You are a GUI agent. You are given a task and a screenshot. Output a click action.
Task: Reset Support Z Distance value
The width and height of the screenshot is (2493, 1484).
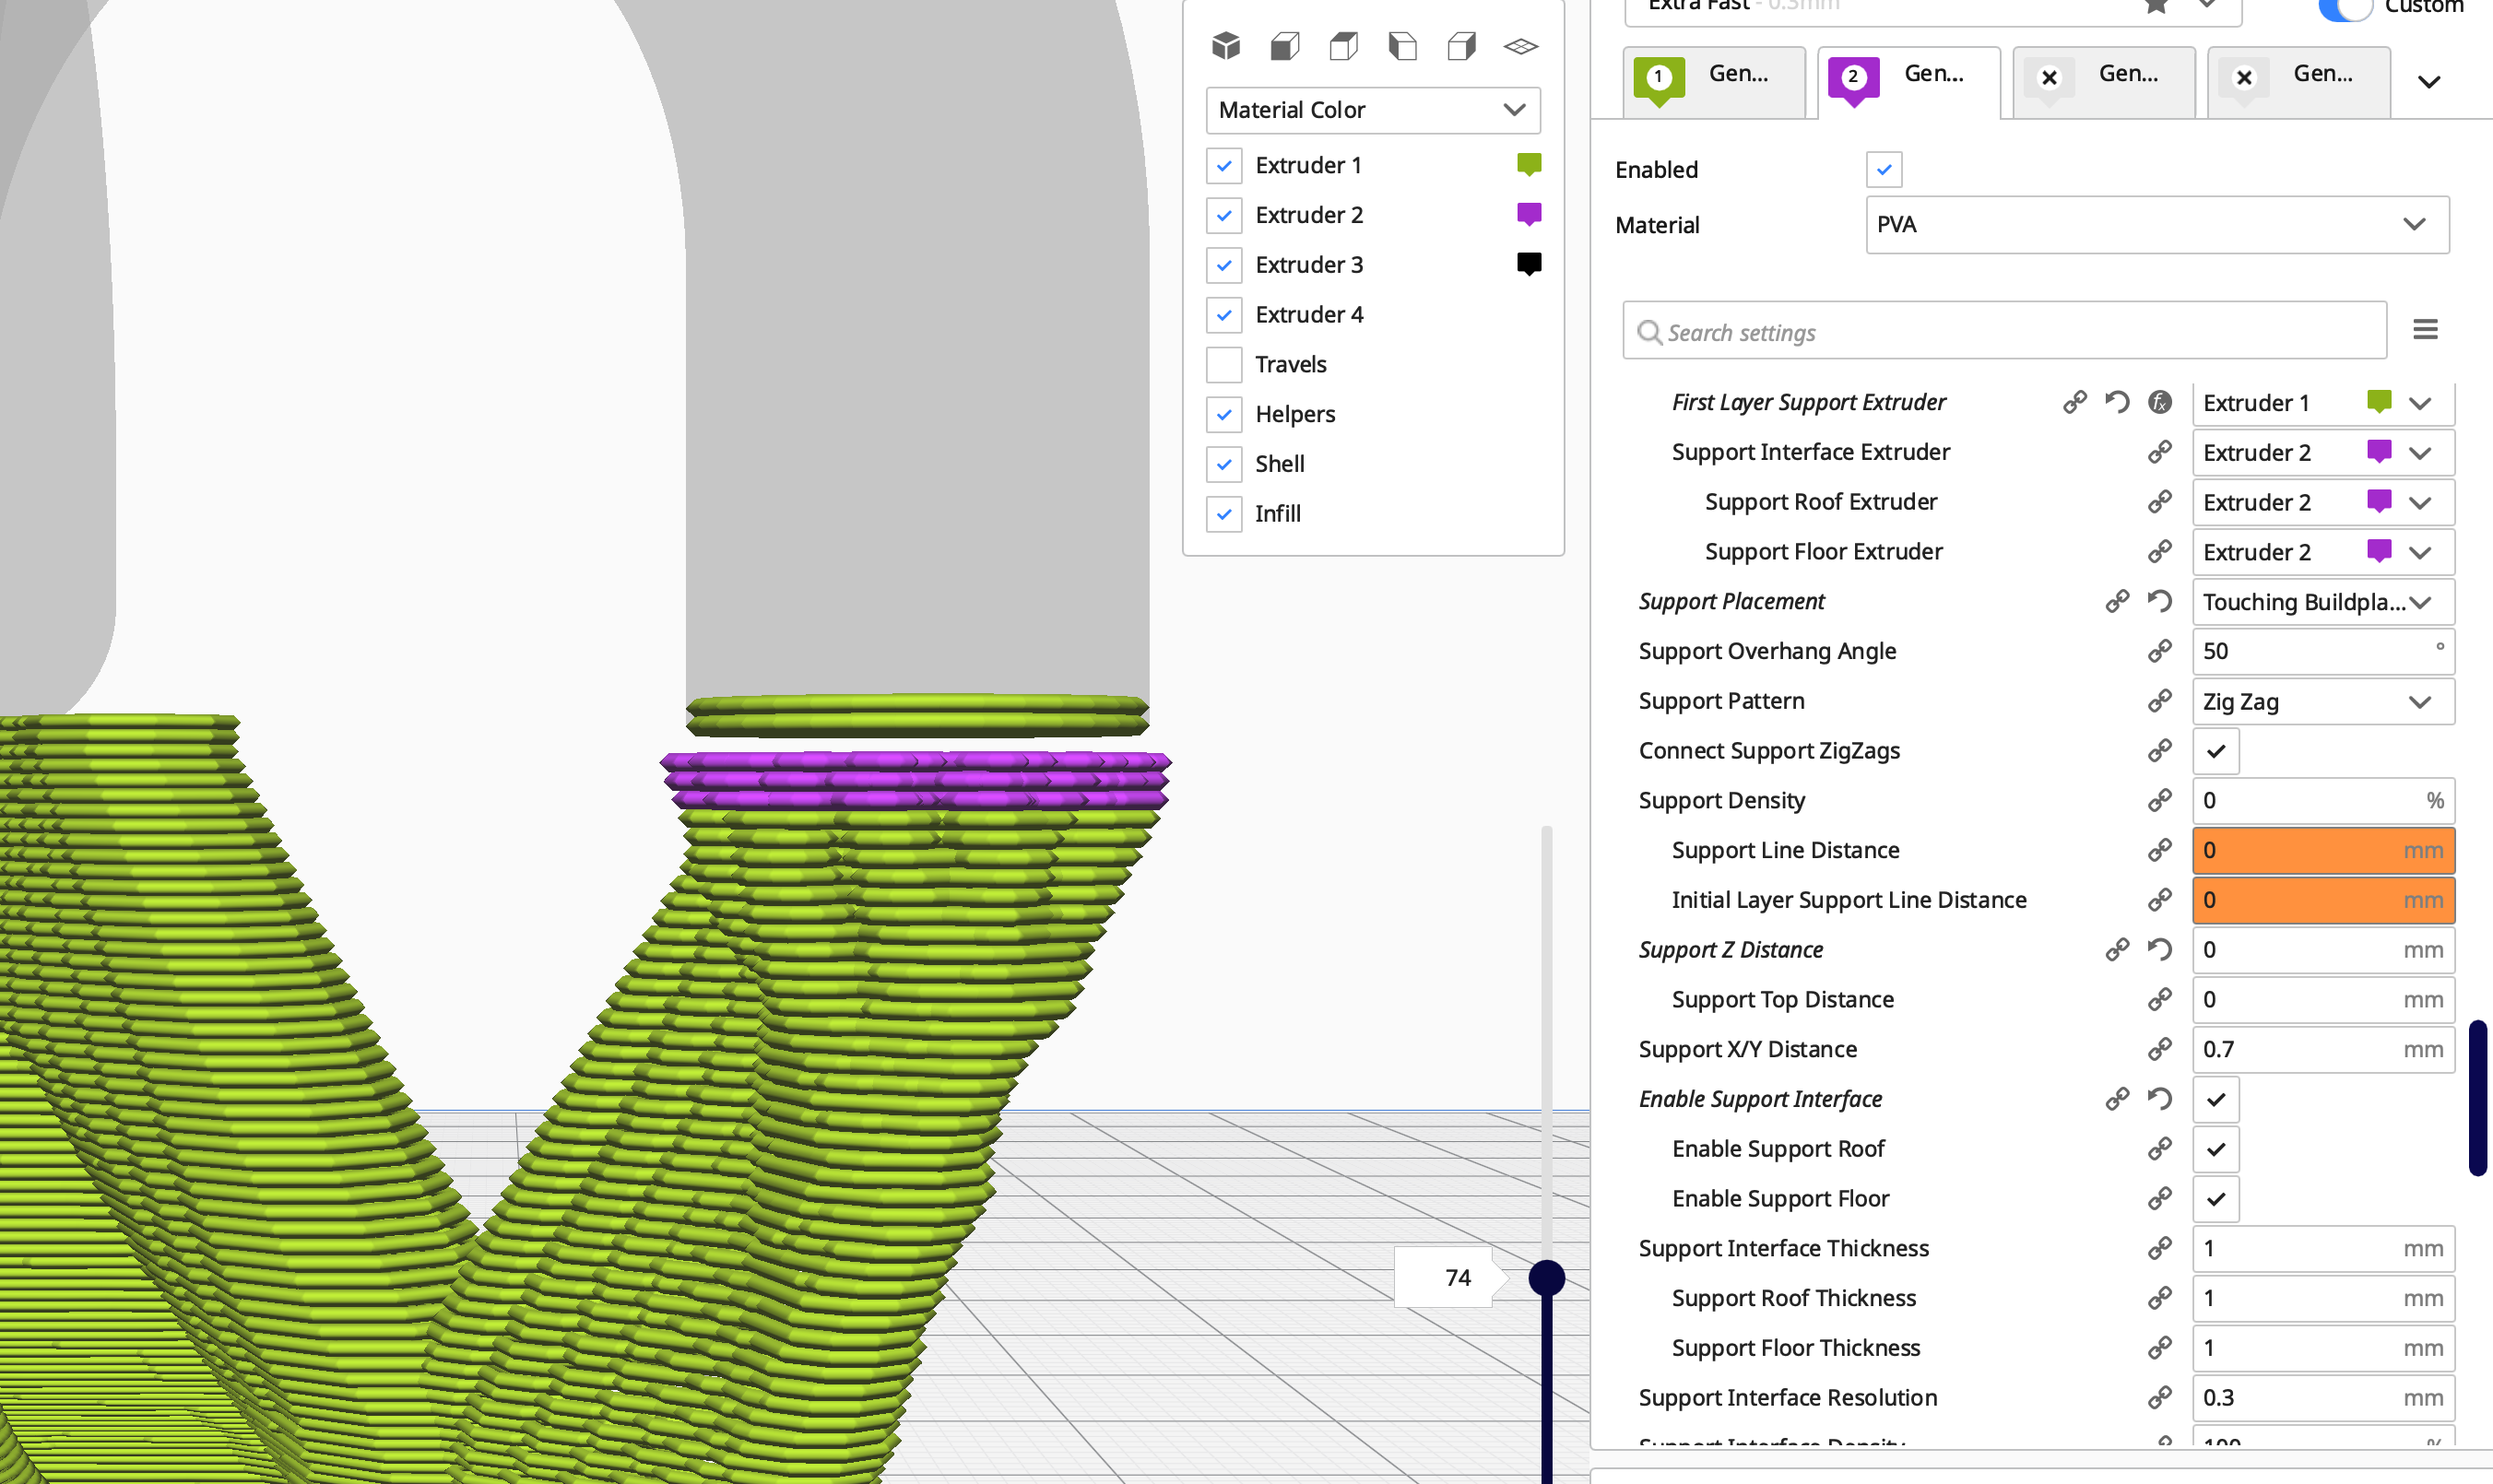pyautogui.click(x=2160, y=949)
